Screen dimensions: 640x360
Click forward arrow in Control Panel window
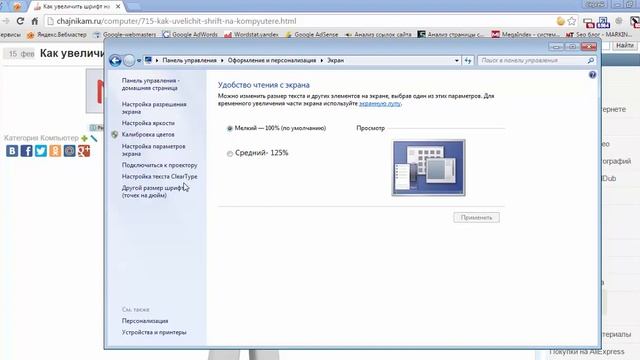(129, 61)
